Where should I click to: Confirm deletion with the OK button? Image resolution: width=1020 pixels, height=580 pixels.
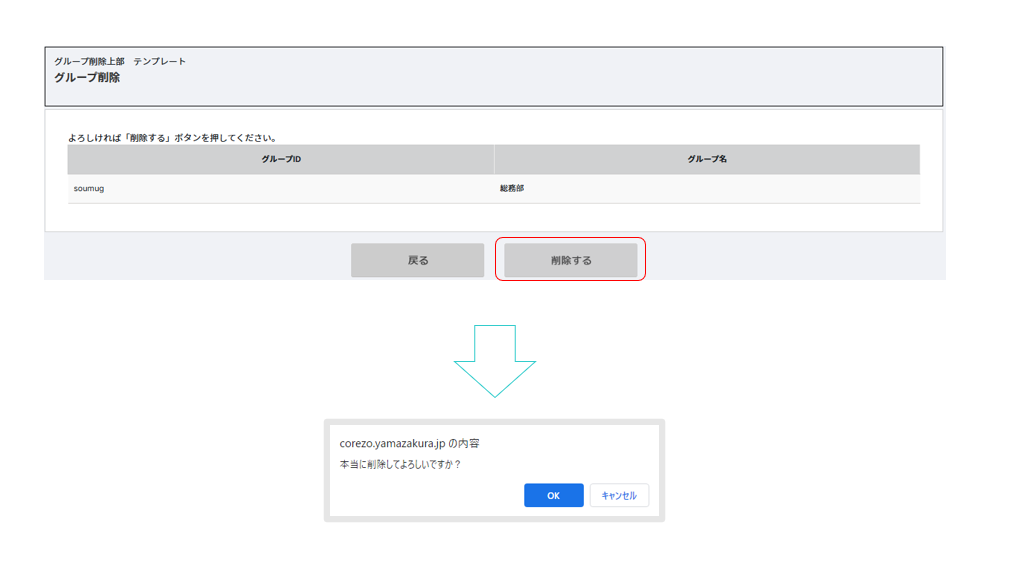click(554, 495)
